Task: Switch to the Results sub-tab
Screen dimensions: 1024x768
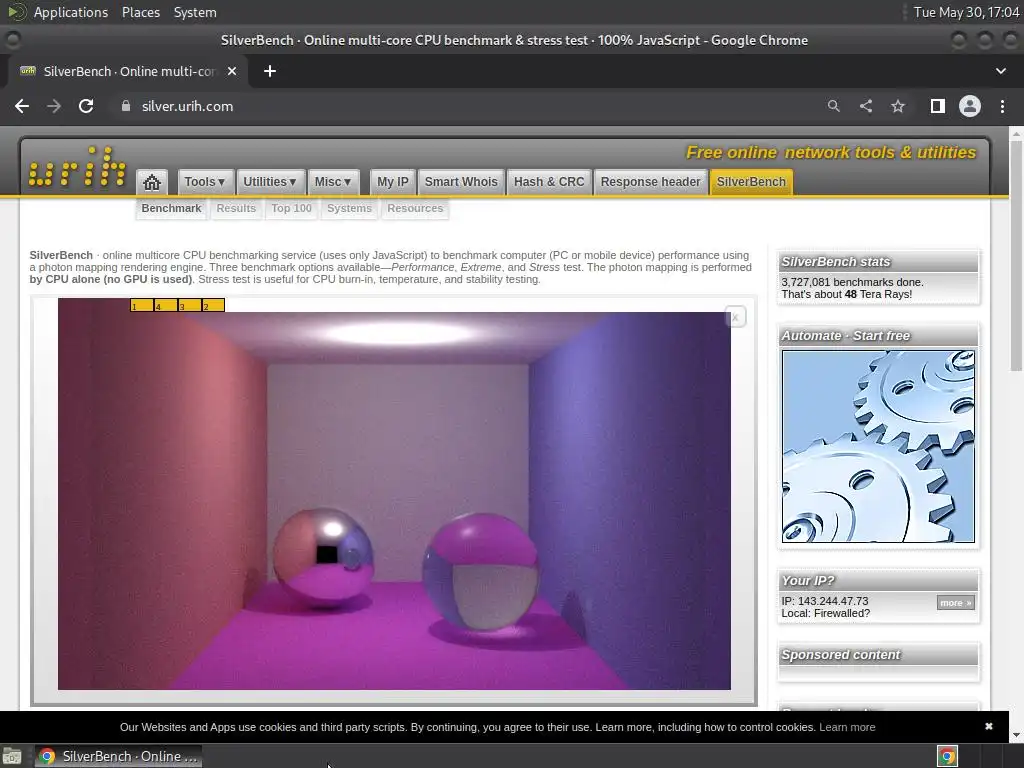Action: [236, 208]
